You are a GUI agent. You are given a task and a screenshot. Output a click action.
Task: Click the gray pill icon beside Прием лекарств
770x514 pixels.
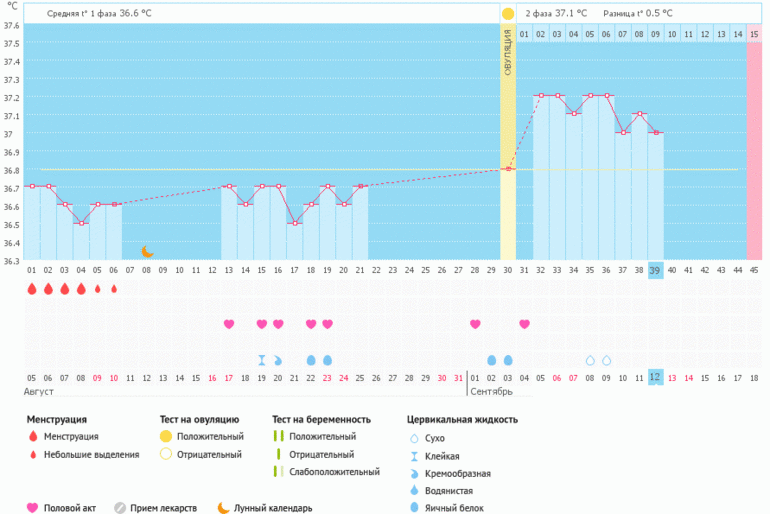pos(120,508)
